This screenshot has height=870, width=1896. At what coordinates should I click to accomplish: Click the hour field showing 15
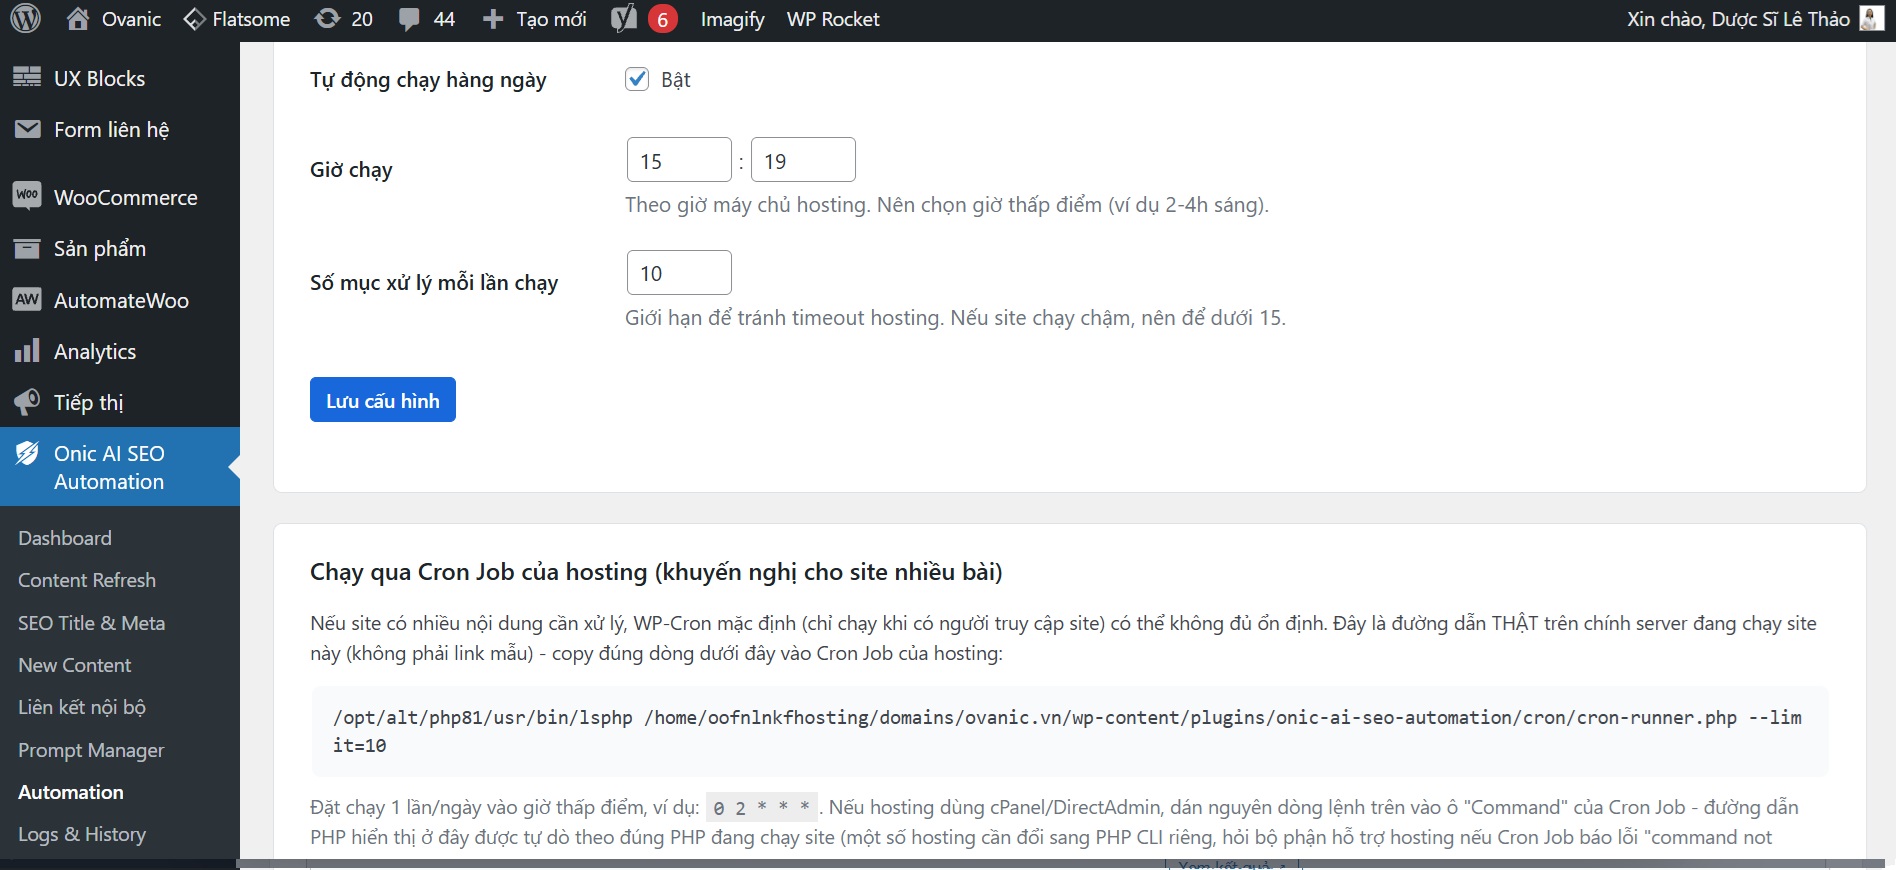click(679, 160)
